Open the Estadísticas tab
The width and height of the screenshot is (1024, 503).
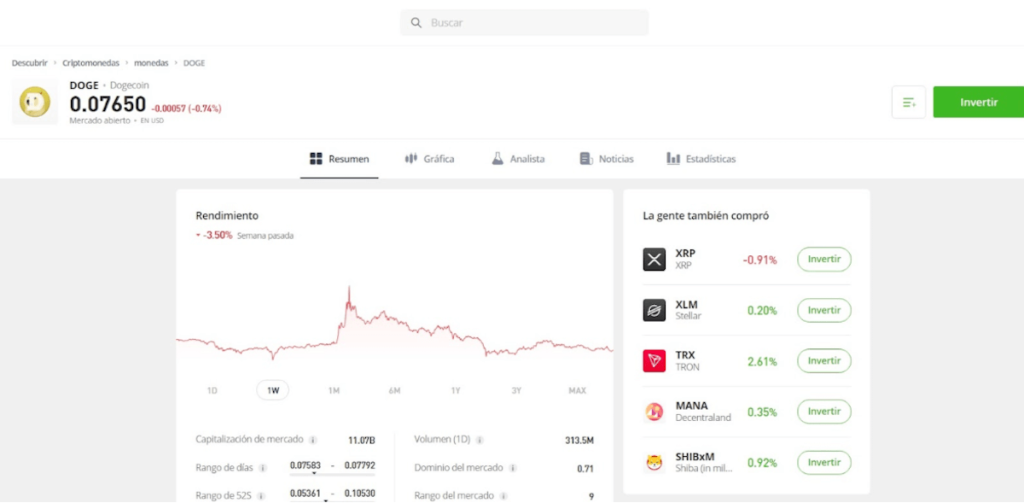click(x=701, y=159)
